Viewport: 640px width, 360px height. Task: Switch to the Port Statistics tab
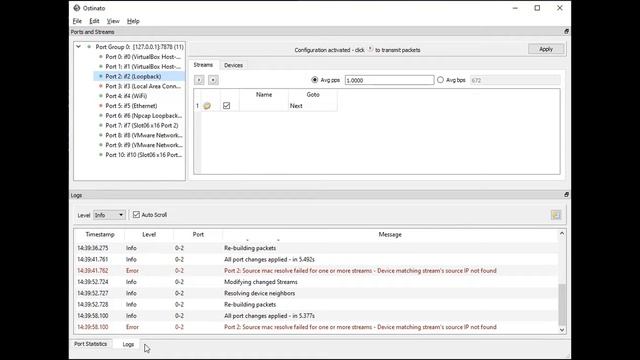click(x=91, y=344)
